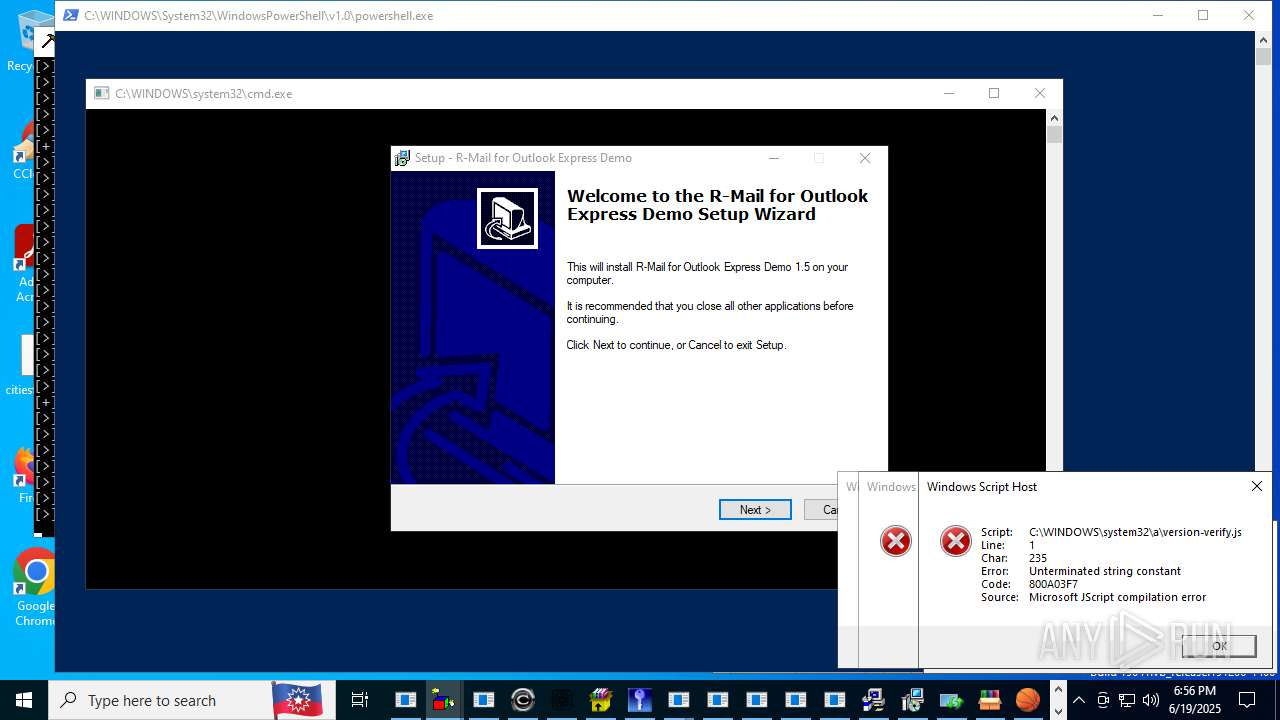Close the cmd.exe window
The width and height of the screenshot is (1280, 720).
coord(1040,94)
